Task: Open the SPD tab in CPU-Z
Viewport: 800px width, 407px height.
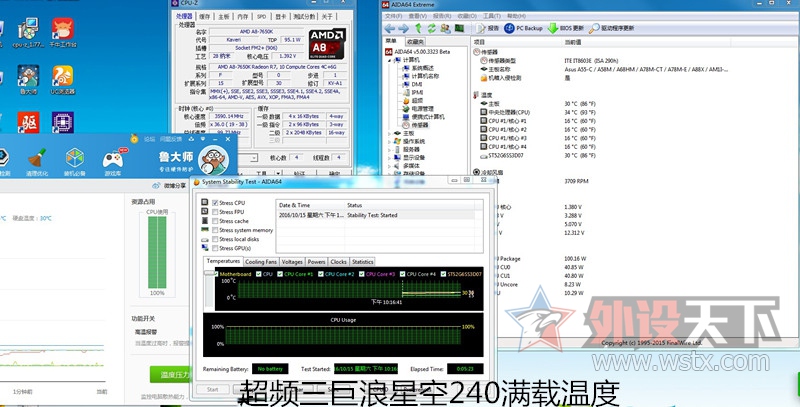Action: click(261, 16)
